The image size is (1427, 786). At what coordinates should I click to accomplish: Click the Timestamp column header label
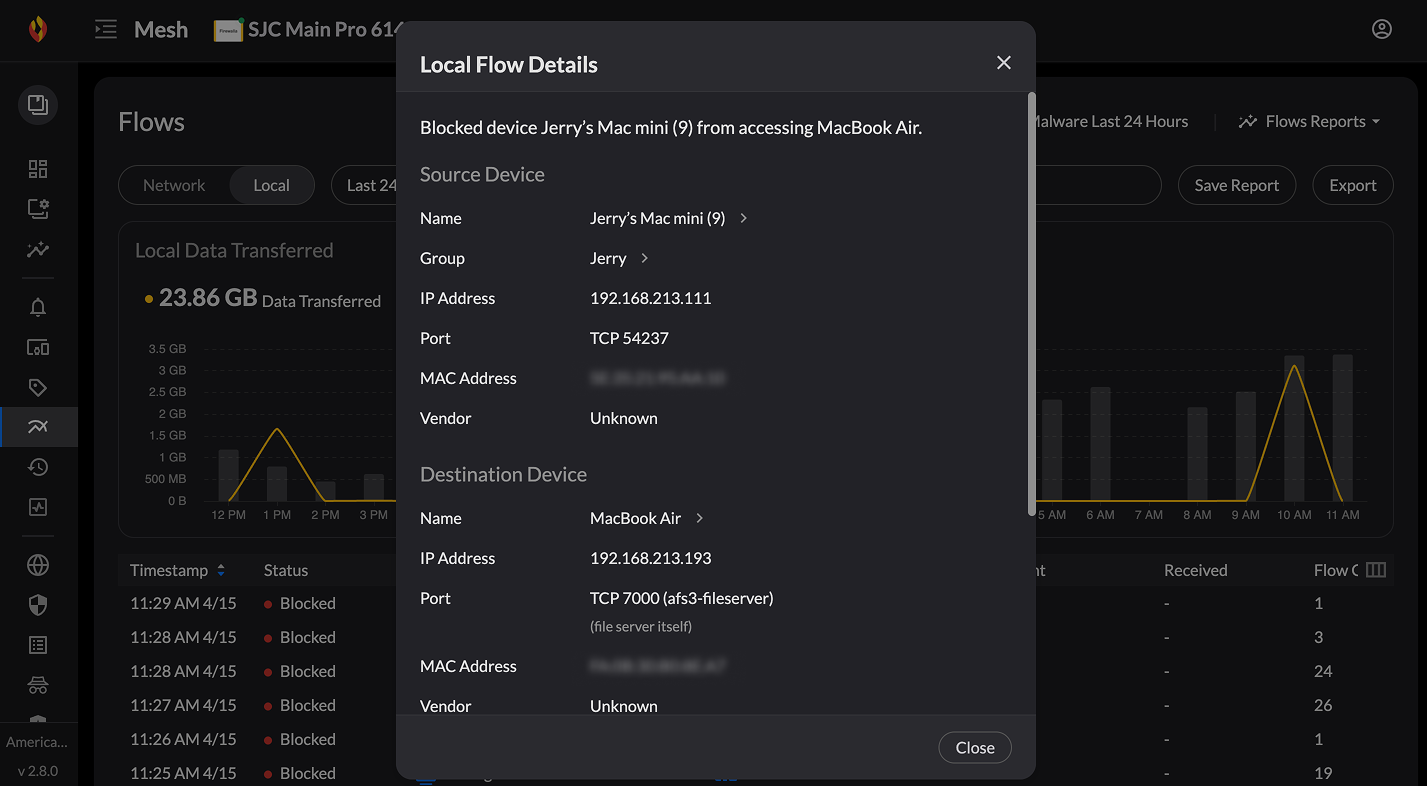click(x=169, y=570)
